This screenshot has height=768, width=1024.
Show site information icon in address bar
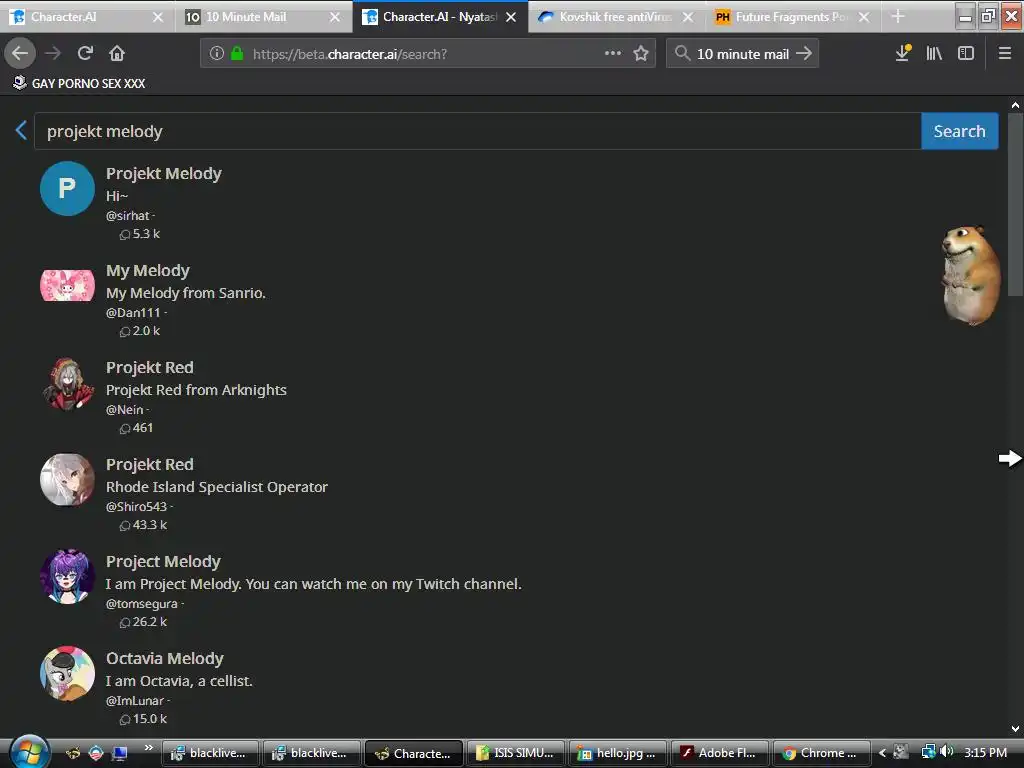coord(217,54)
